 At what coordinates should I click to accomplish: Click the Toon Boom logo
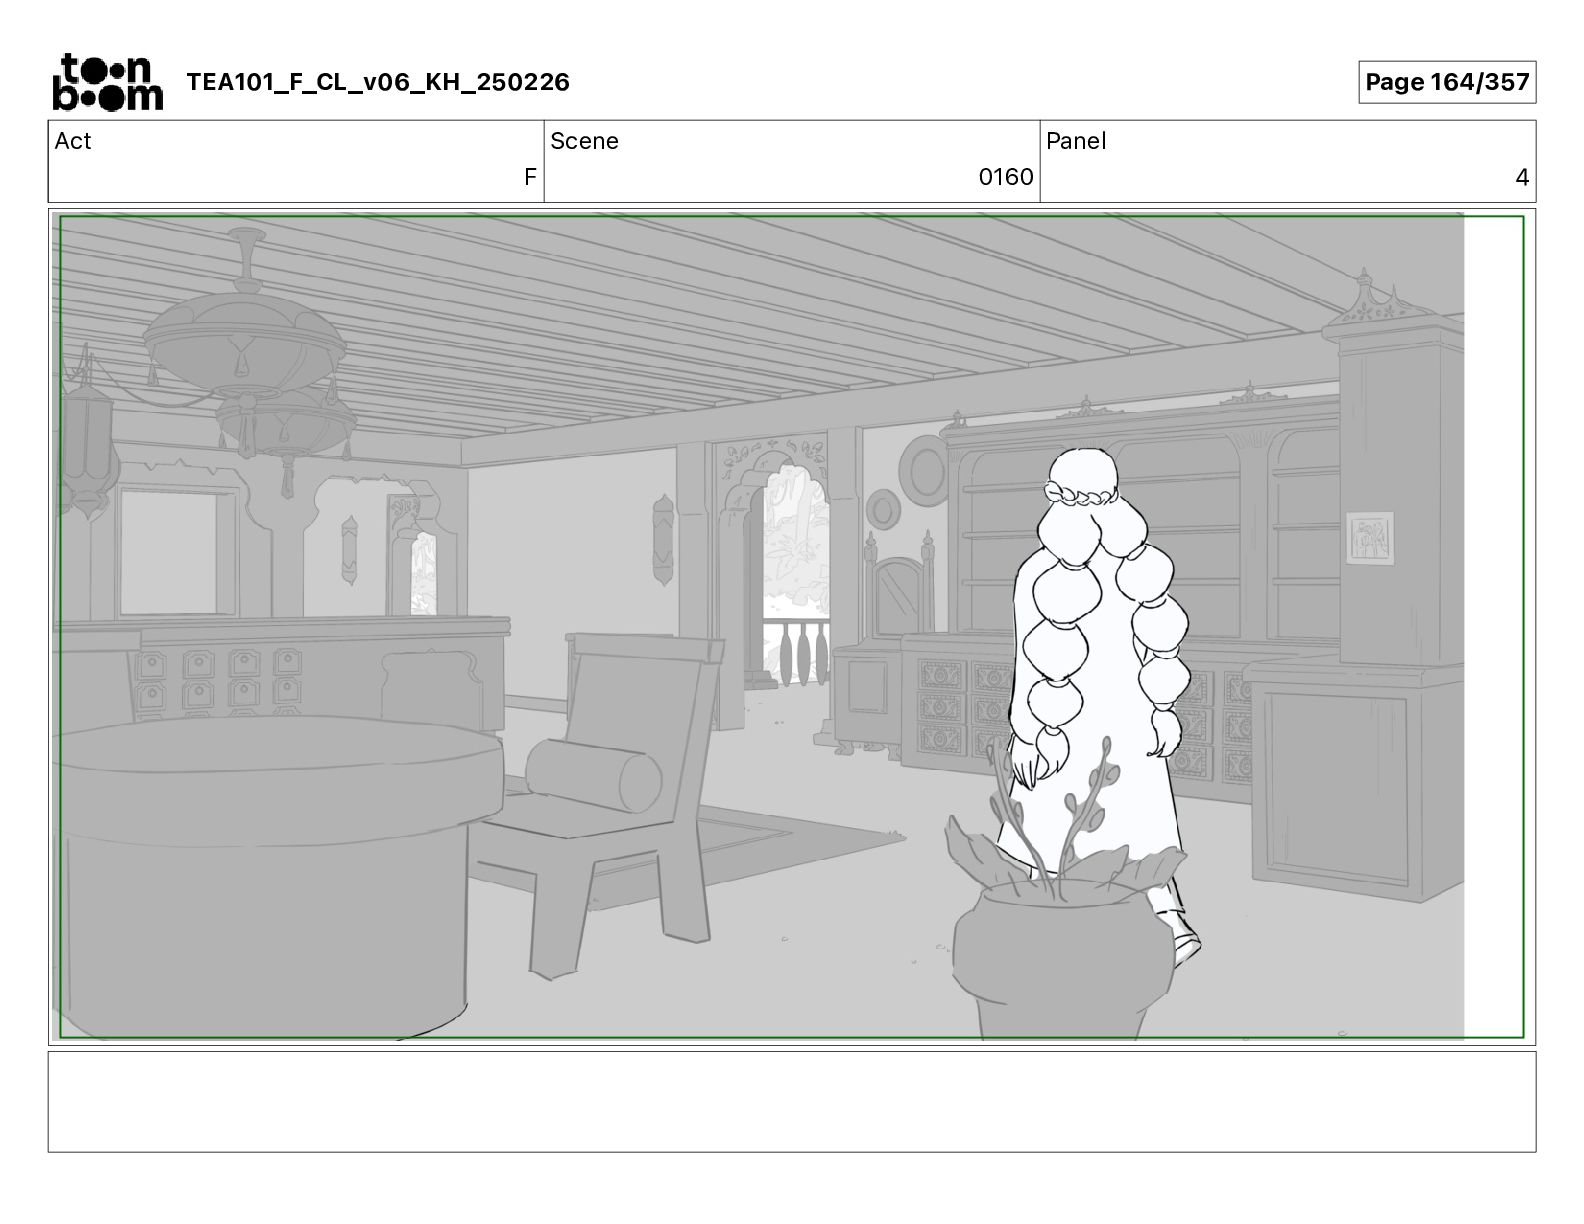tap(107, 82)
